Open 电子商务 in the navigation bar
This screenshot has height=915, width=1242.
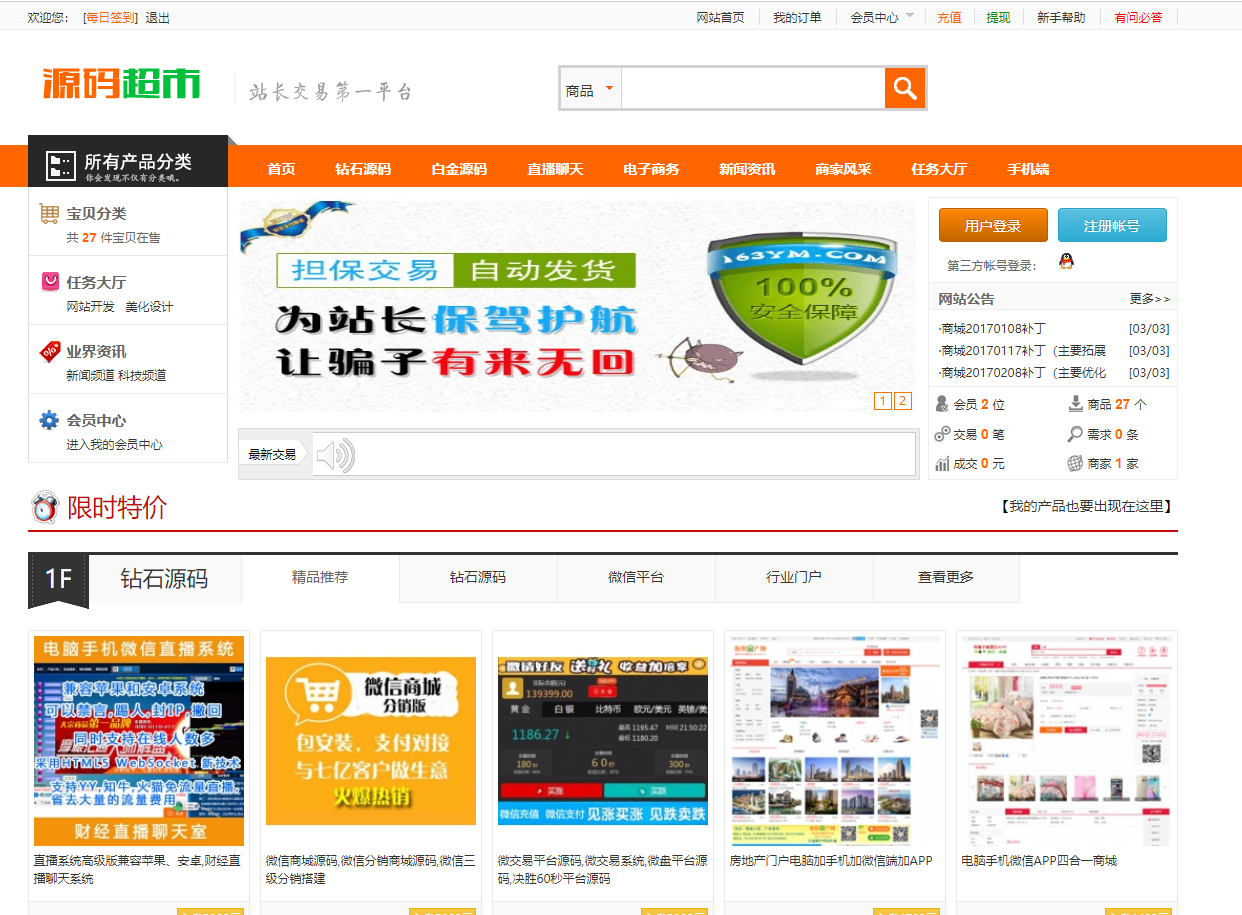651,169
